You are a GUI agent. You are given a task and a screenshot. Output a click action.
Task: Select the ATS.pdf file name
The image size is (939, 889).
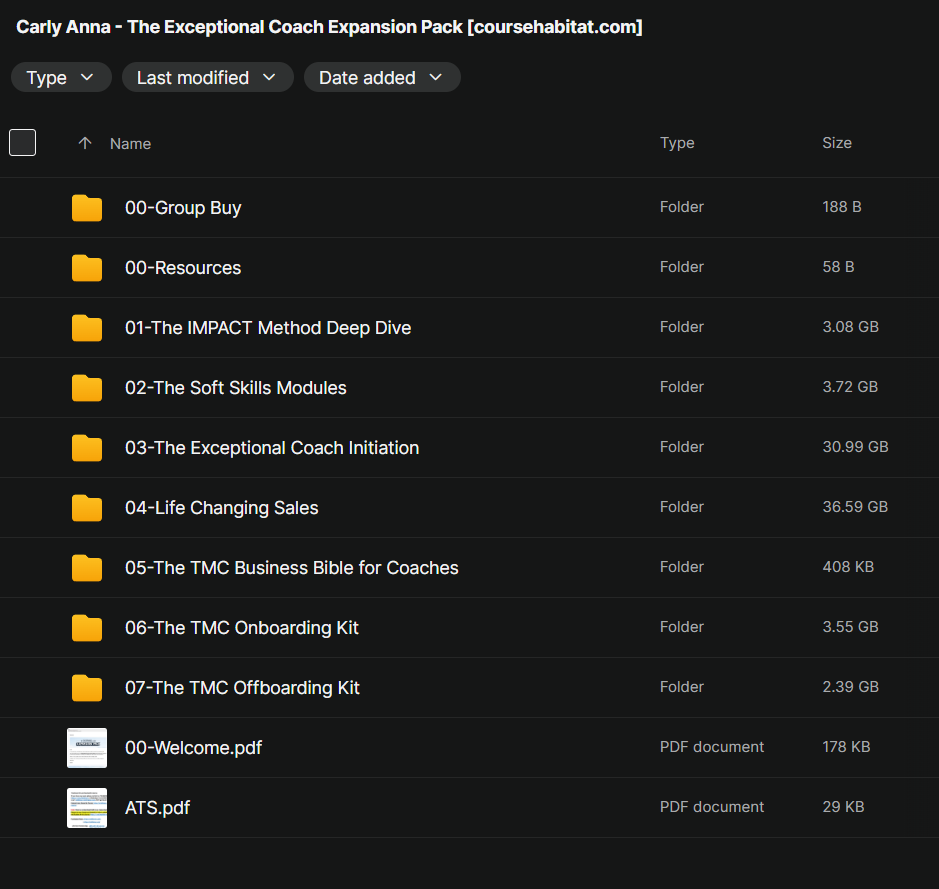click(x=157, y=808)
